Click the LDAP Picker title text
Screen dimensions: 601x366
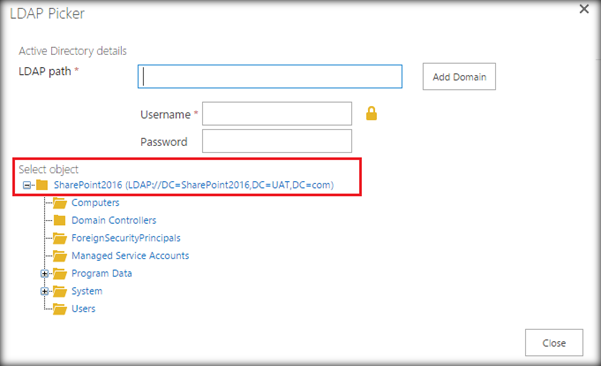coord(47,13)
